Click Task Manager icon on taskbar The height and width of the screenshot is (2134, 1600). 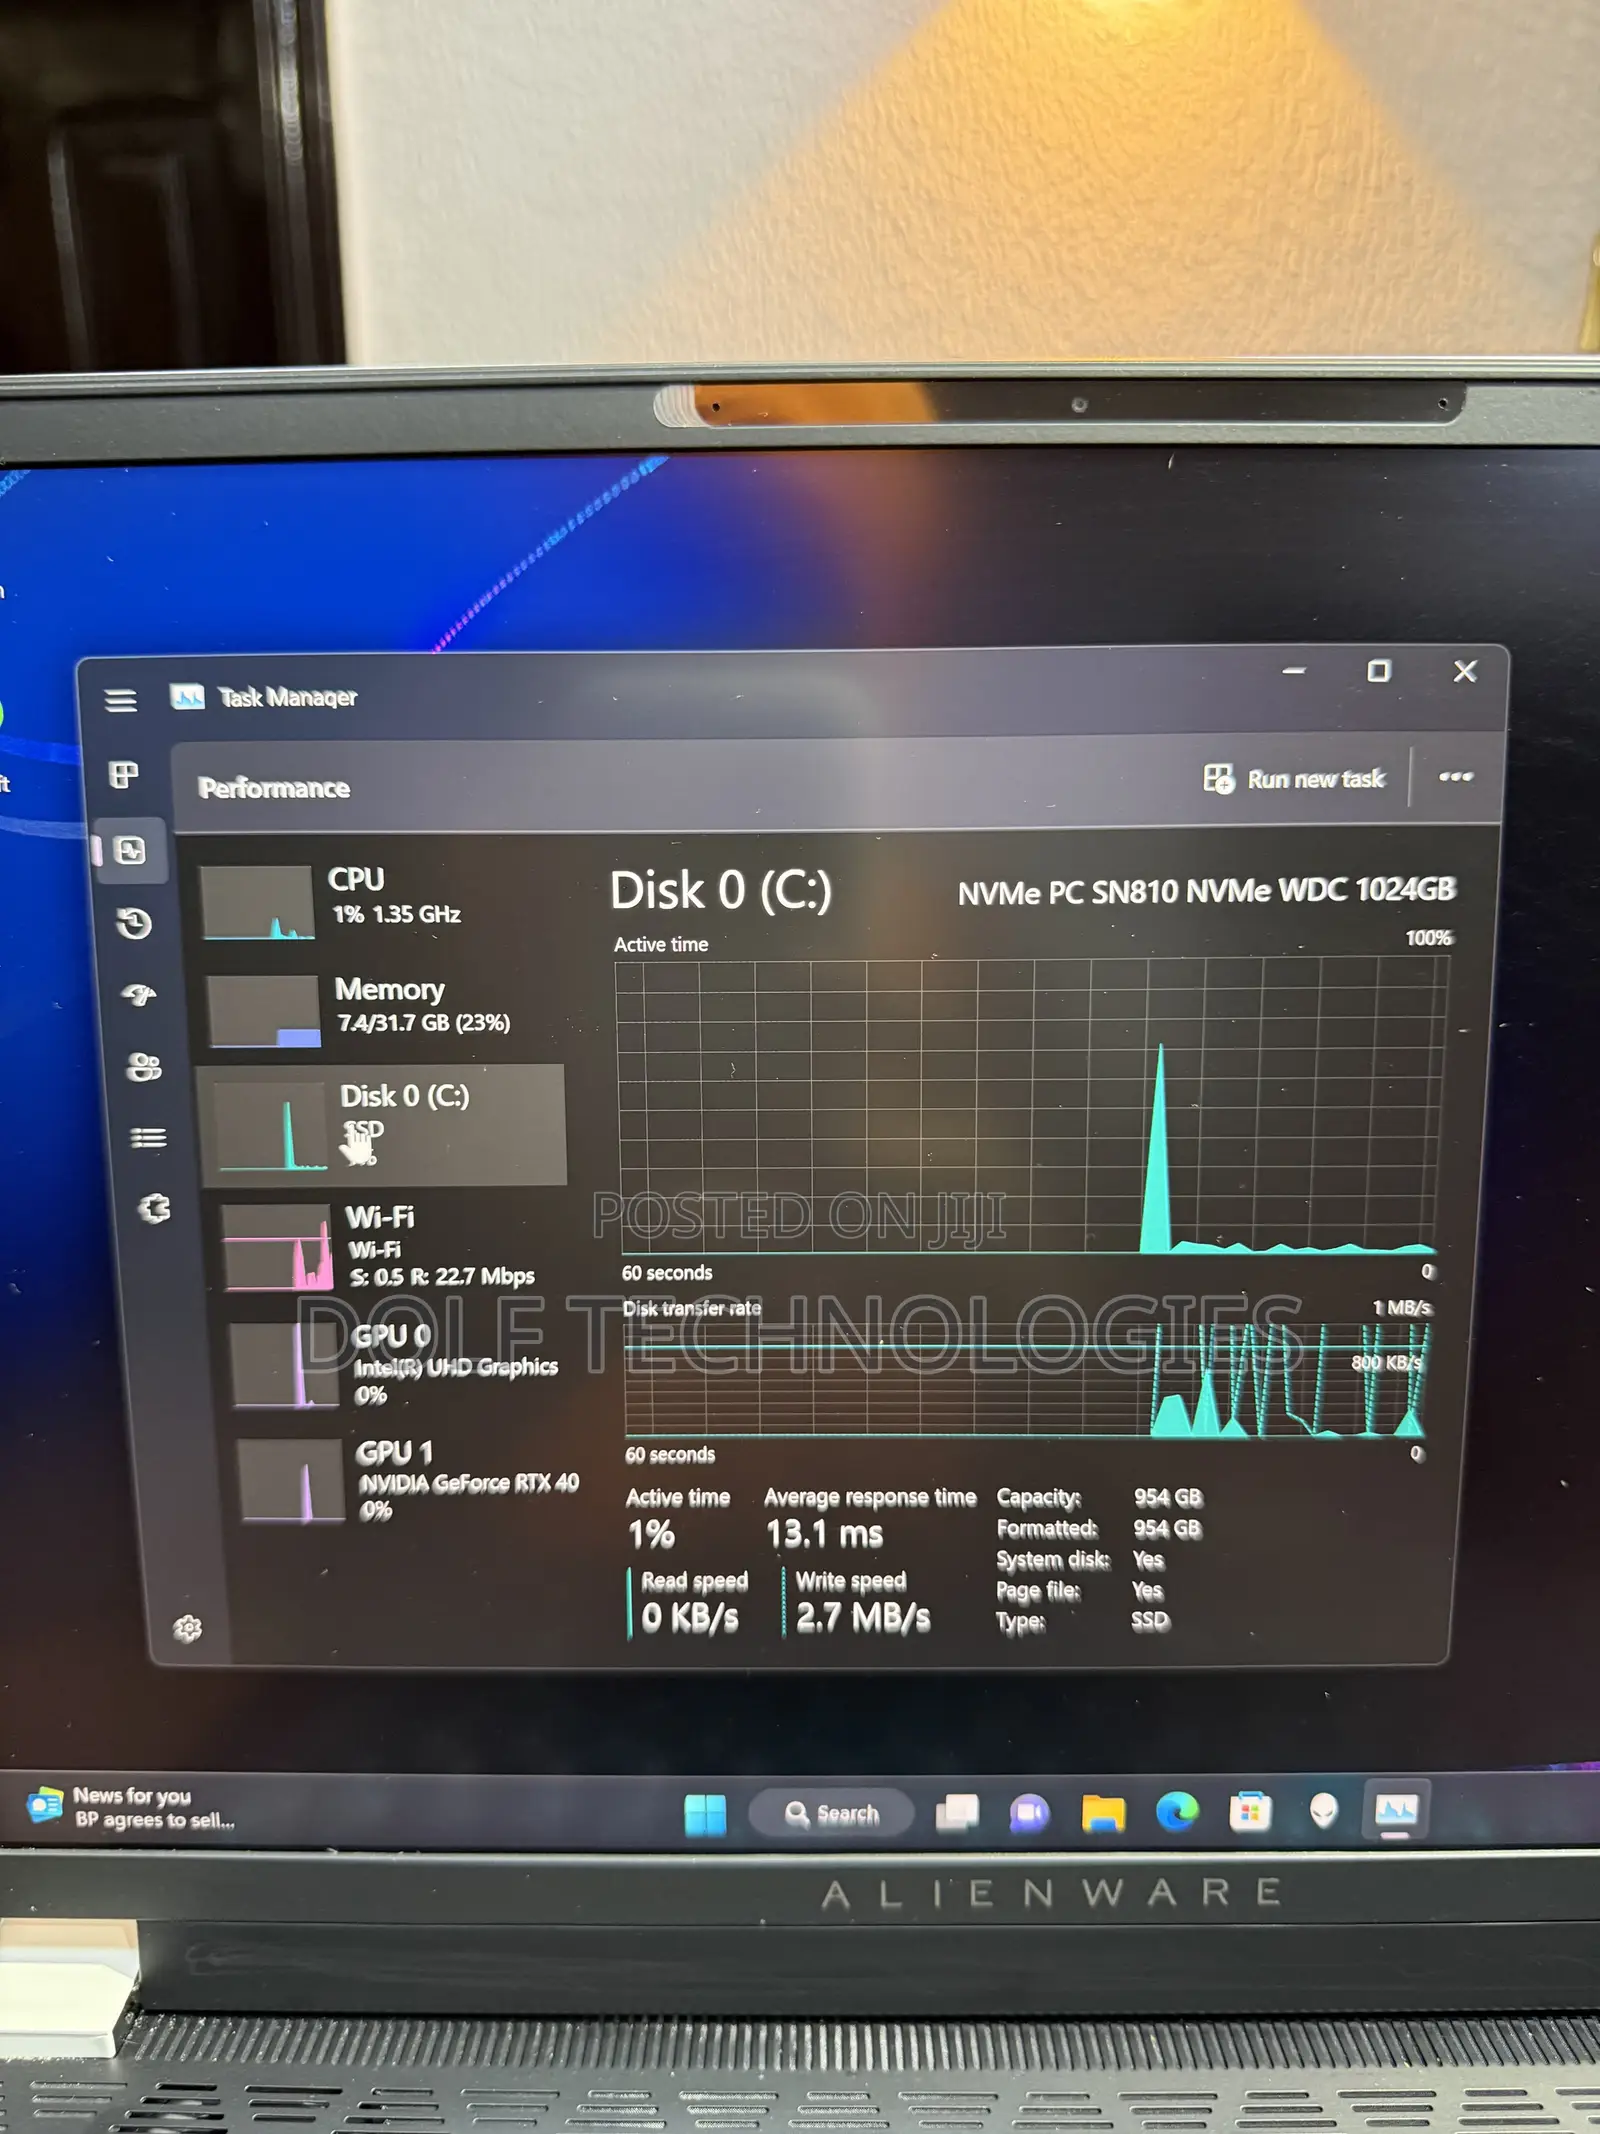tap(1396, 1809)
